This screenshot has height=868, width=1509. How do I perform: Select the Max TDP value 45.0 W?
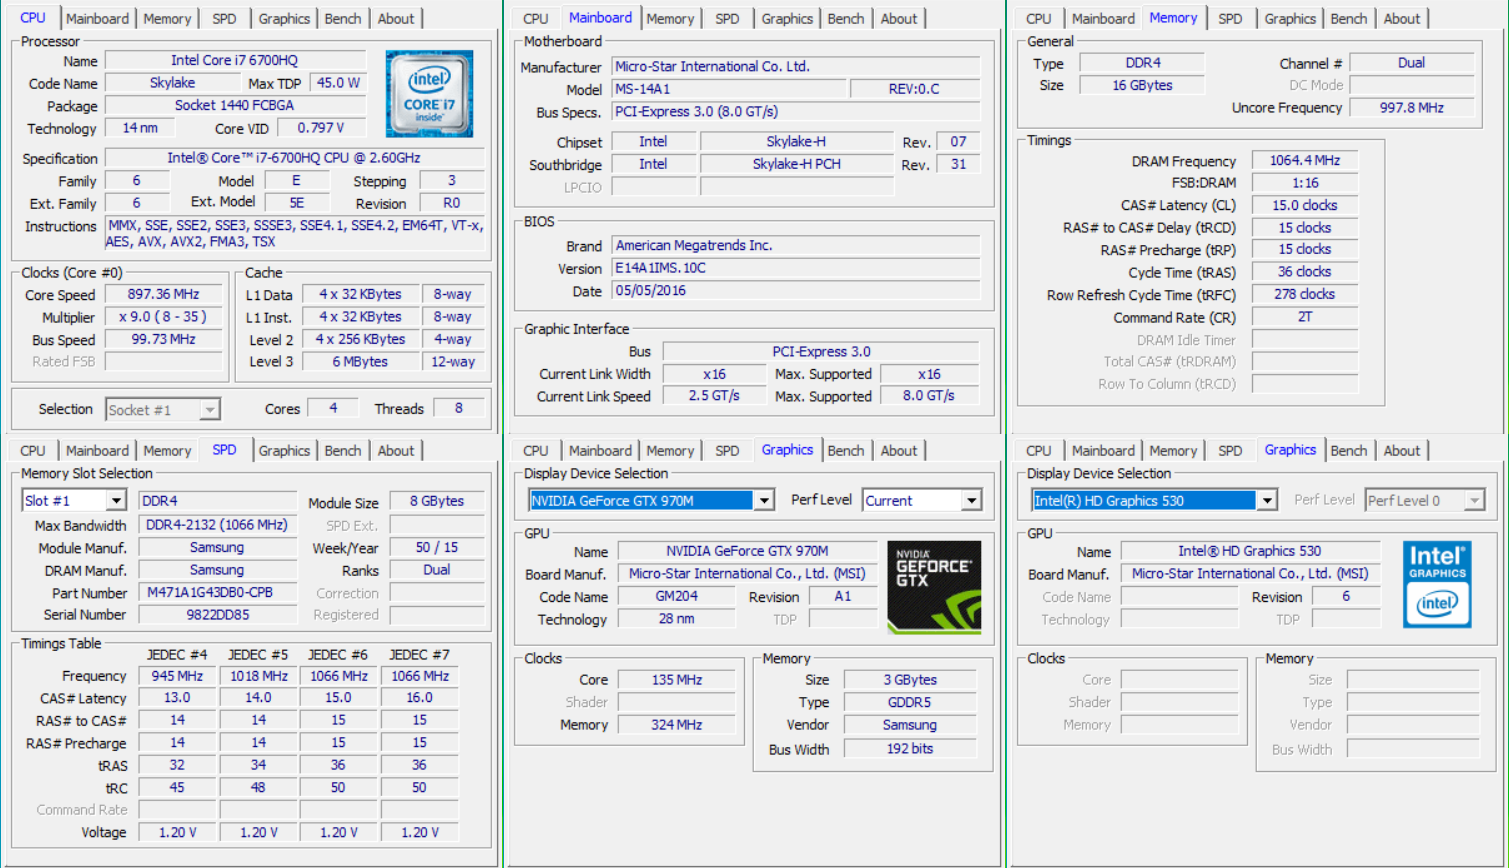point(338,83)
